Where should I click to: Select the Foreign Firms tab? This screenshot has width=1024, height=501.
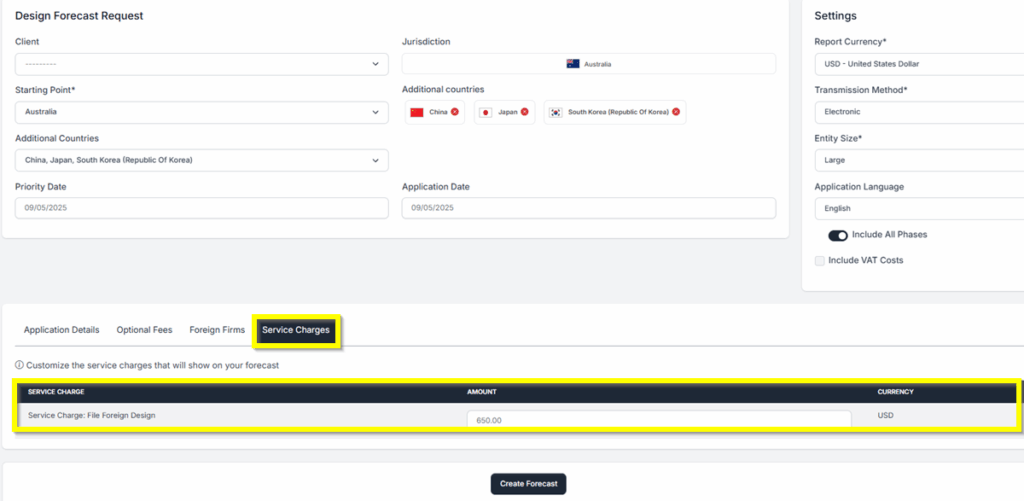pos(217,330)
